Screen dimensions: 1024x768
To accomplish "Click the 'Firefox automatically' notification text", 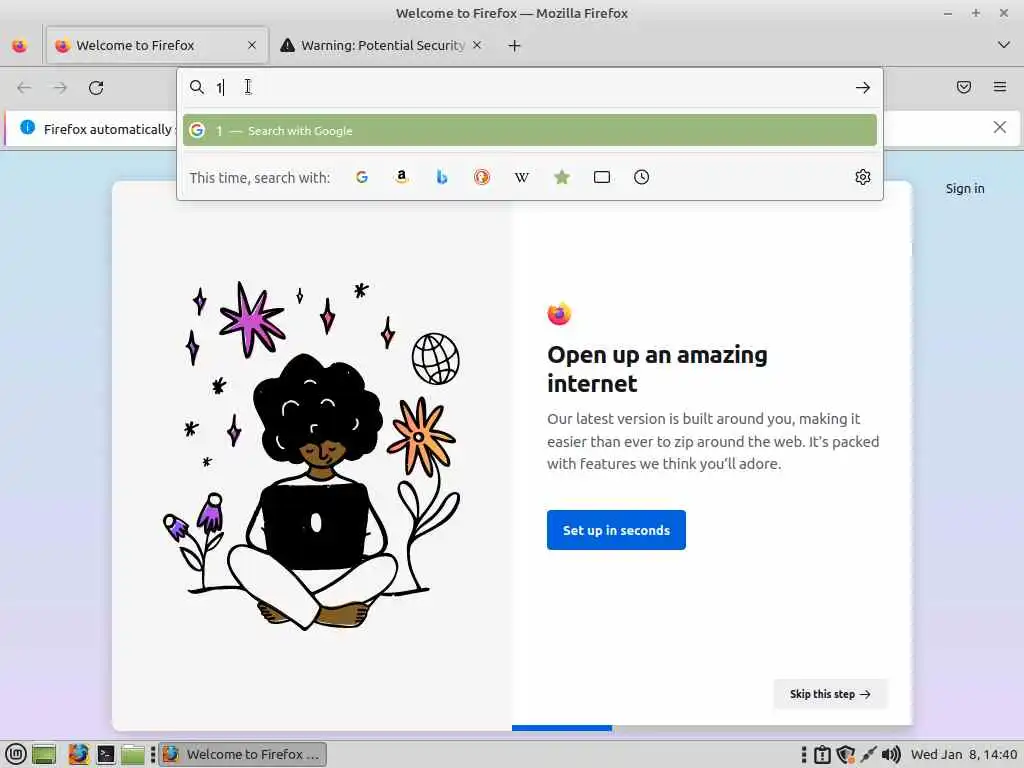I will point(108,129).
